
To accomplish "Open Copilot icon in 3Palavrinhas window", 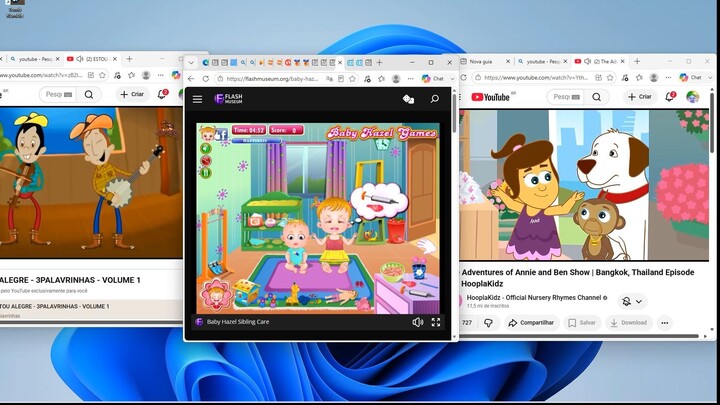I will [176, 75].
